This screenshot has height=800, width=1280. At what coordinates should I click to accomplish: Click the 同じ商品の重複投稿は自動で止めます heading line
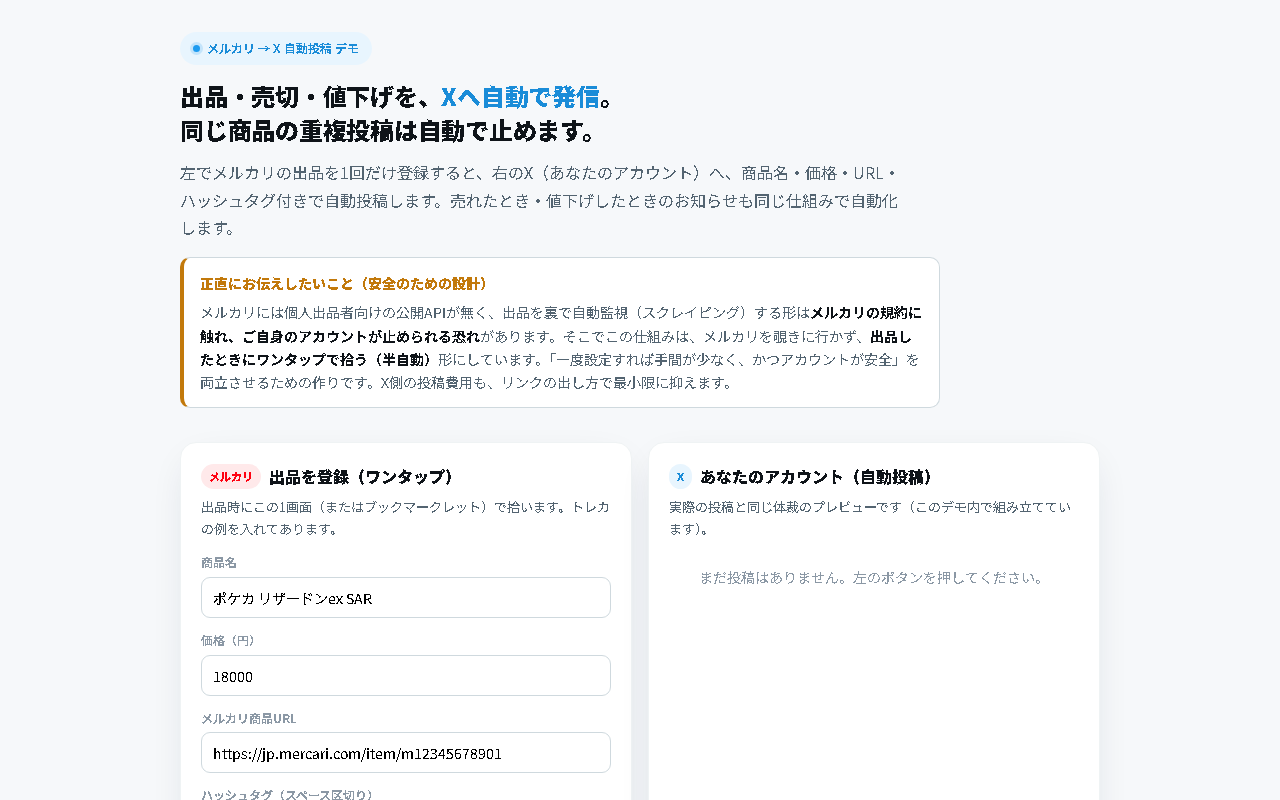click(388, 131)
